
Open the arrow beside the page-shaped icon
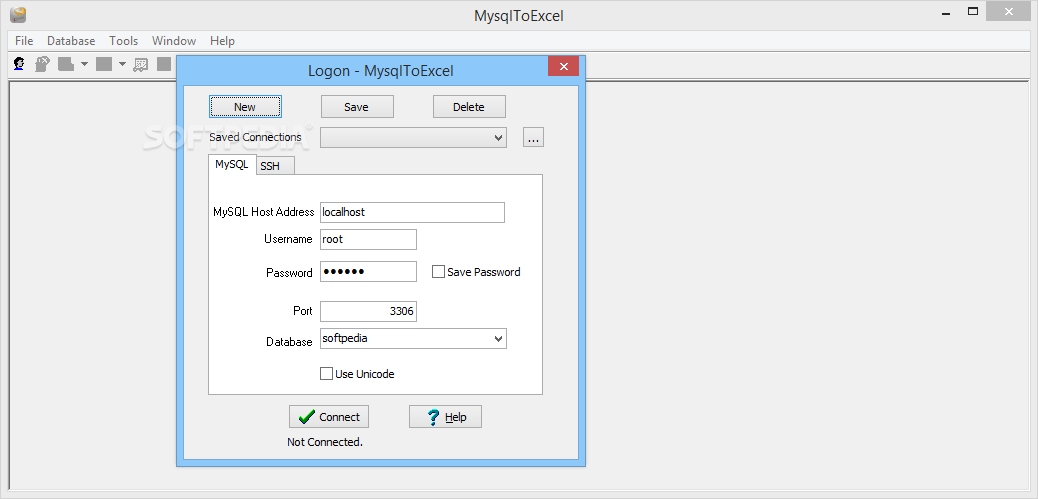click(84, 64)
